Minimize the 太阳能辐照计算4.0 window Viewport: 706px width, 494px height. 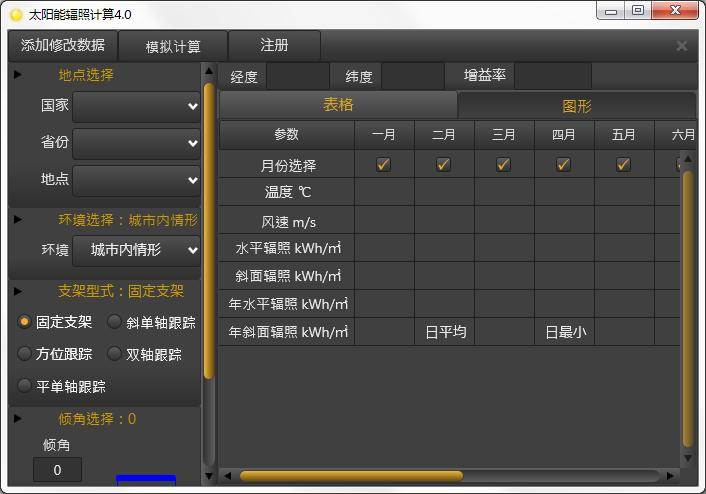[611, 11]
